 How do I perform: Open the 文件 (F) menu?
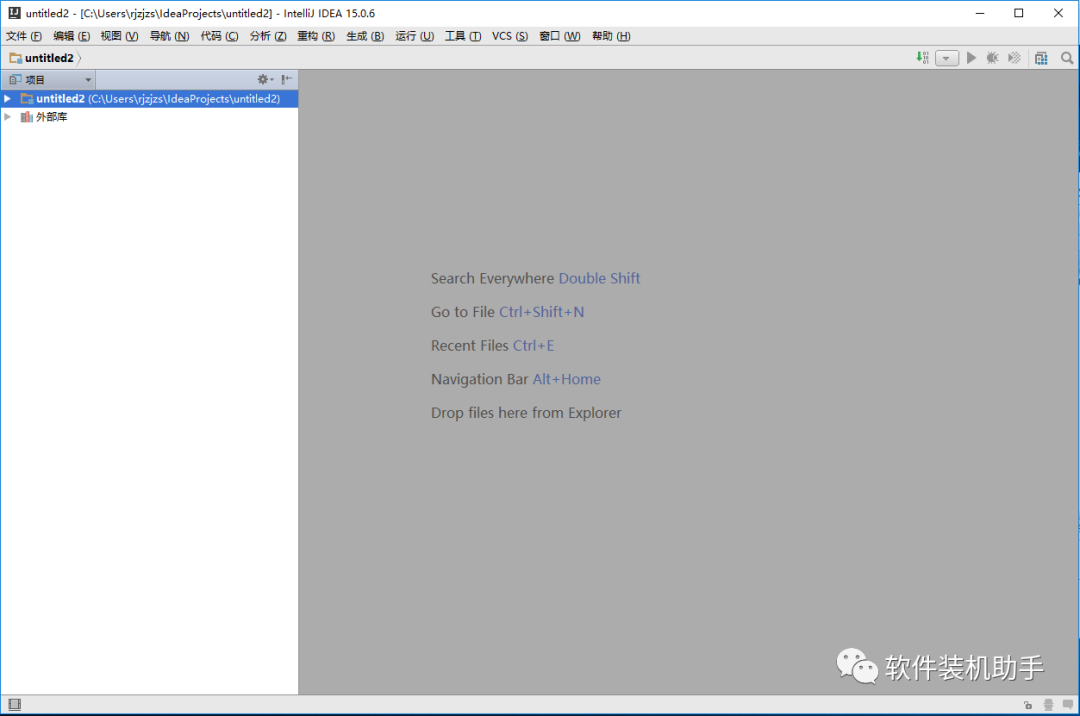point(24,36)
